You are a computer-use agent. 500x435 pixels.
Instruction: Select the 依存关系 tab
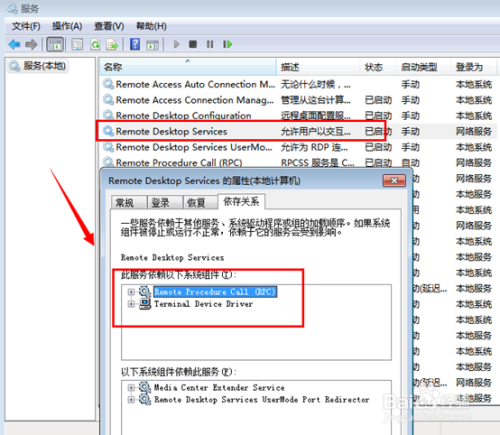[241, 201]
